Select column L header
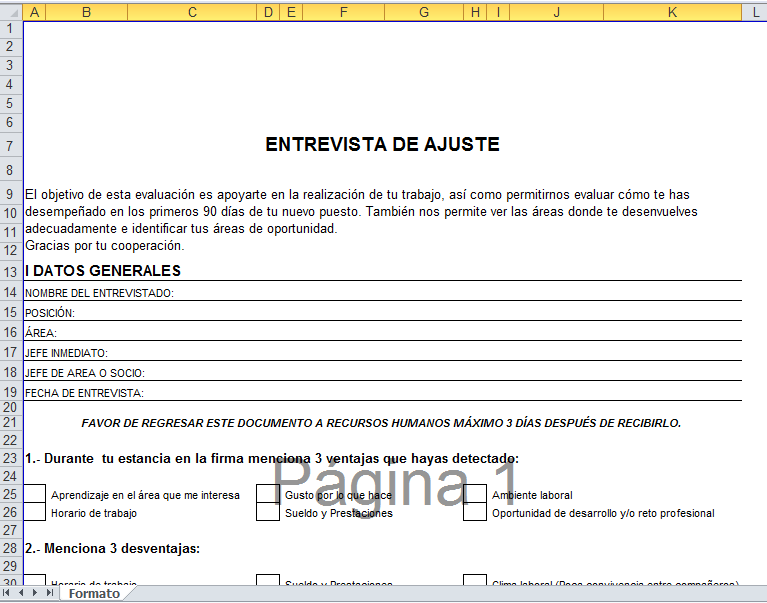The width and height of the screenshot is (767, 603). coord(755,12)
